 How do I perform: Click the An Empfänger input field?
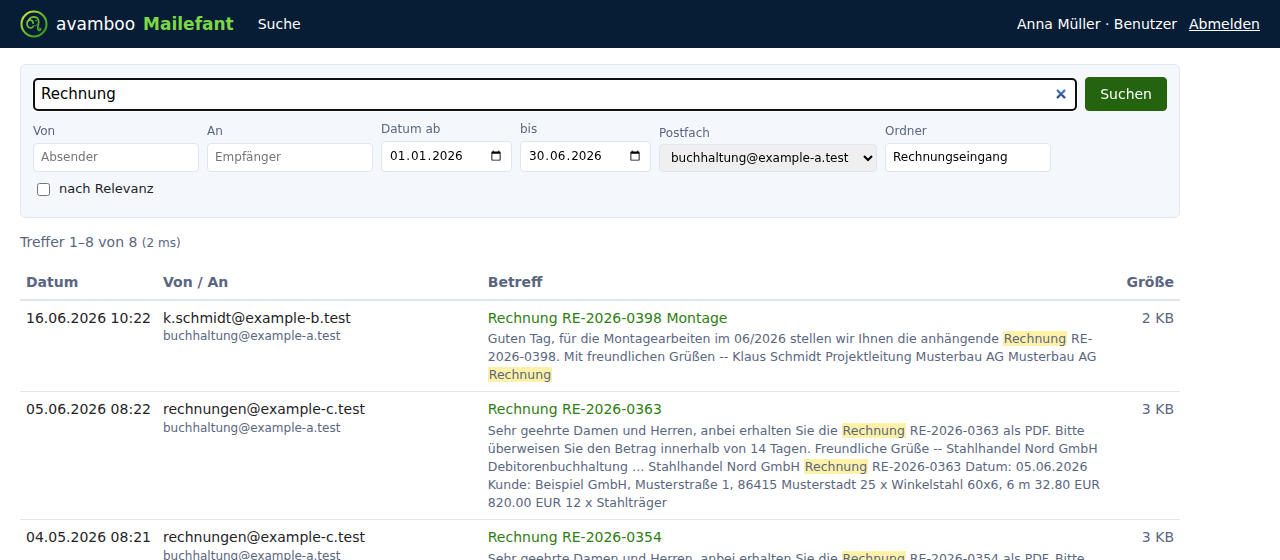[290, 157]
